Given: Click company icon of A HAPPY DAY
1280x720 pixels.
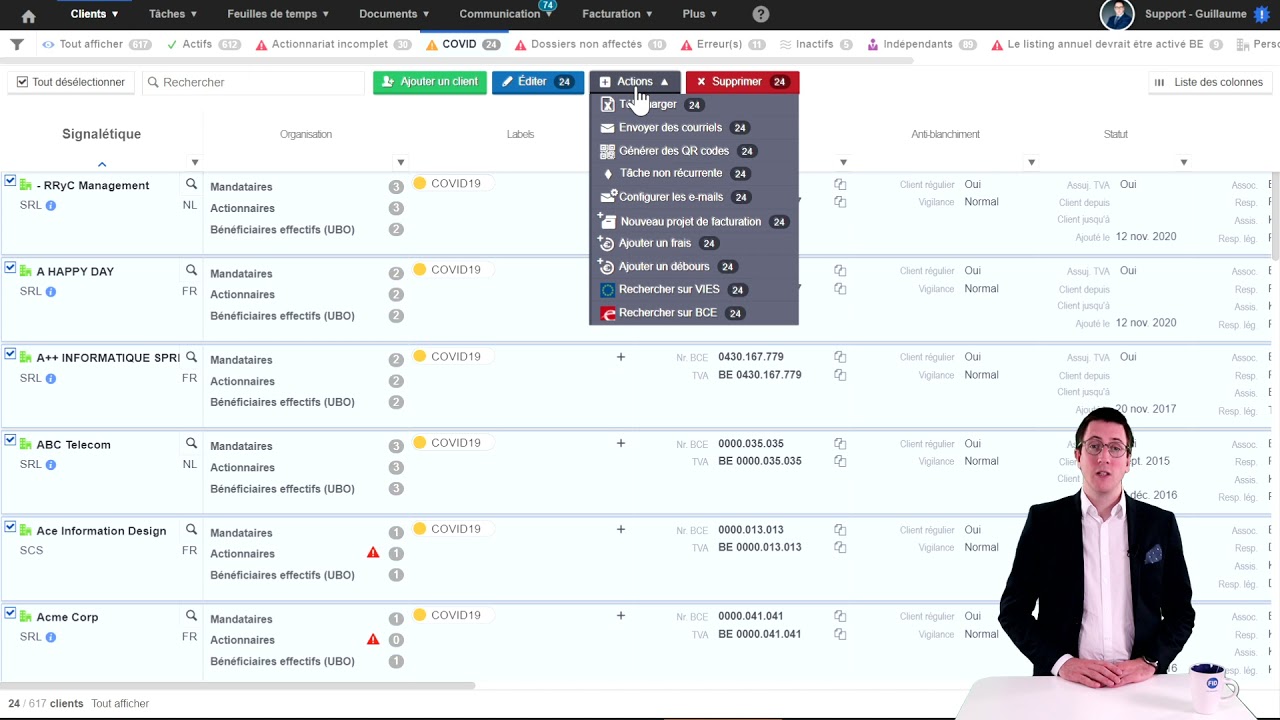Looking at the screenshot, I should [x=26, y=271].
